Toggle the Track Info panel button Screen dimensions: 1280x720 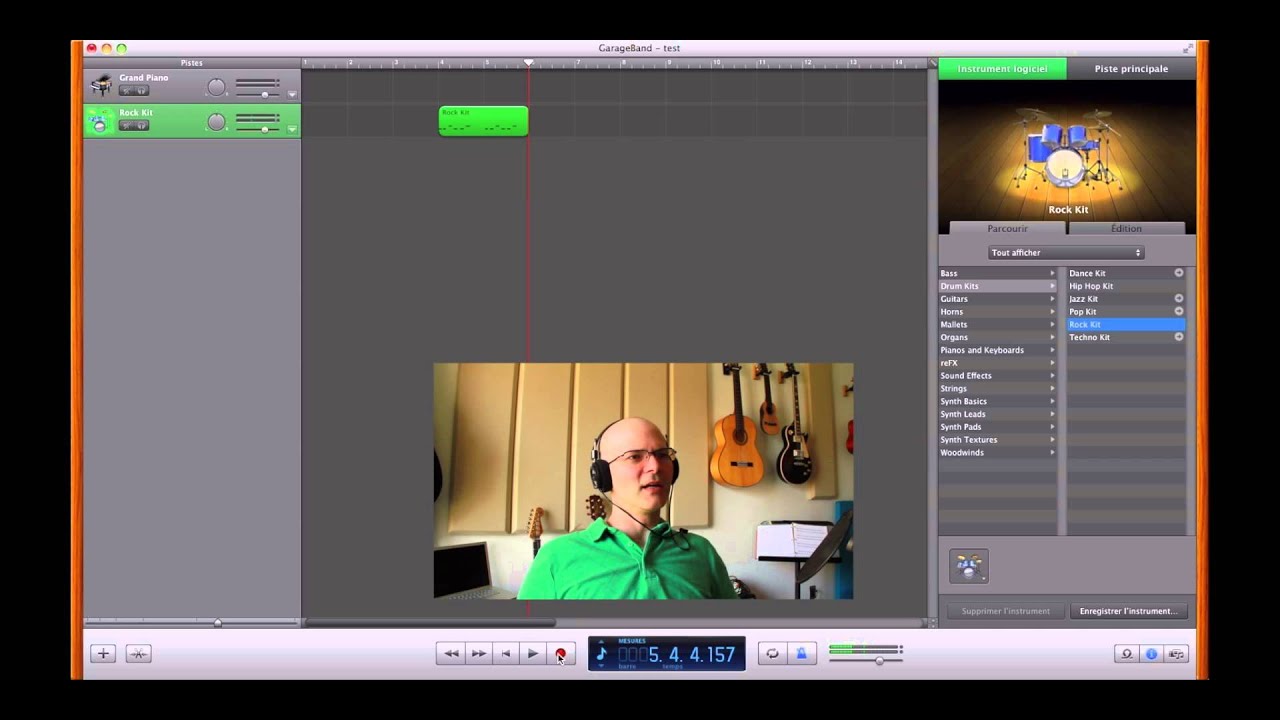click(x=1151, y=653)
